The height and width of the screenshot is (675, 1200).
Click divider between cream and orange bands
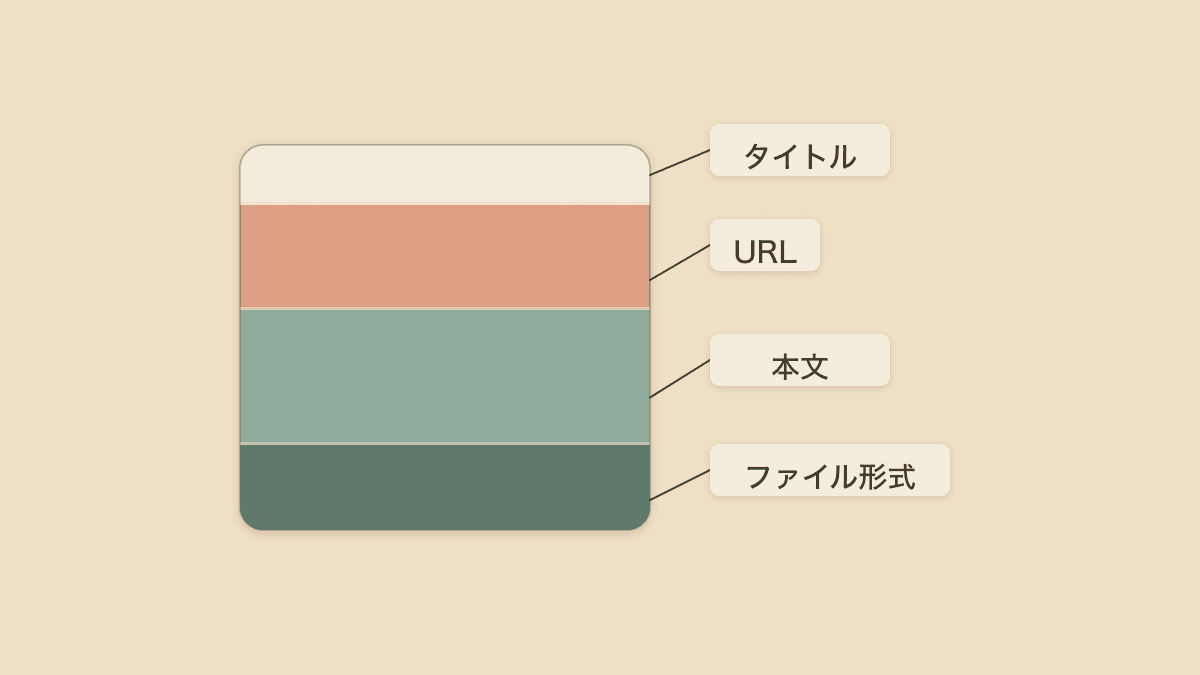[x=445, y=205]
